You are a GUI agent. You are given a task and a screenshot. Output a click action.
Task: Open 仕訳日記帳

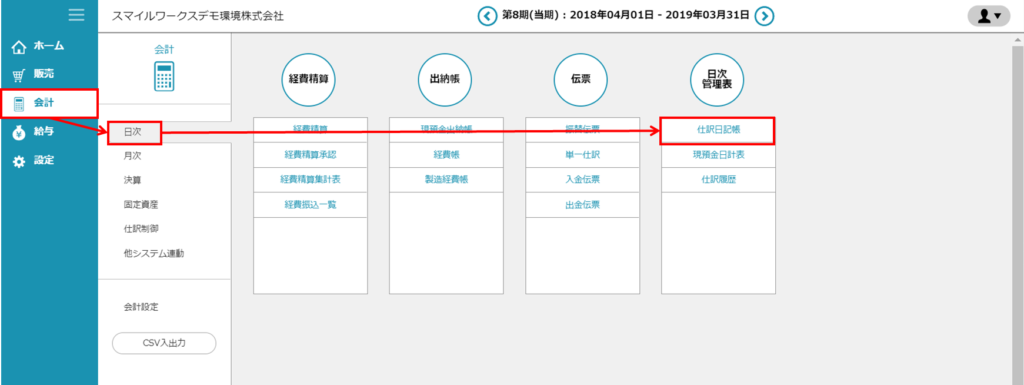[718, 131]
